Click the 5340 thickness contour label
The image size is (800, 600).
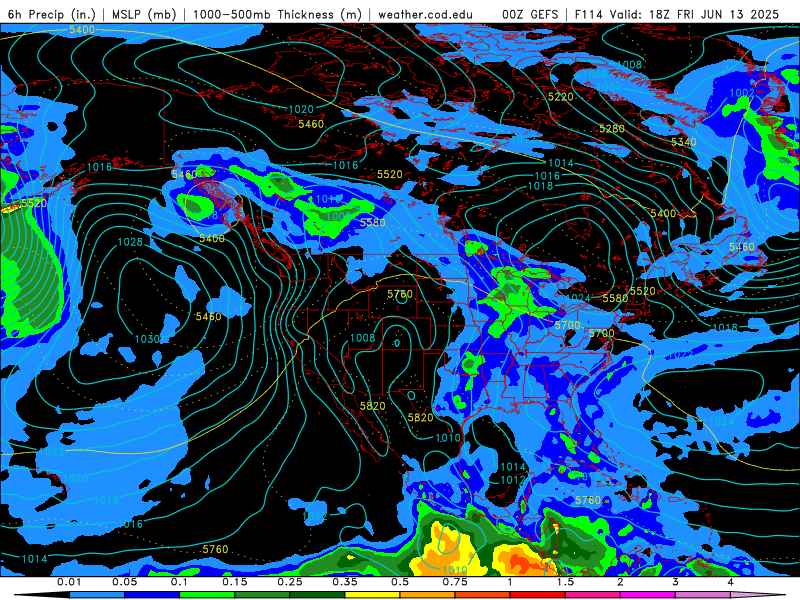coord(684,142)
